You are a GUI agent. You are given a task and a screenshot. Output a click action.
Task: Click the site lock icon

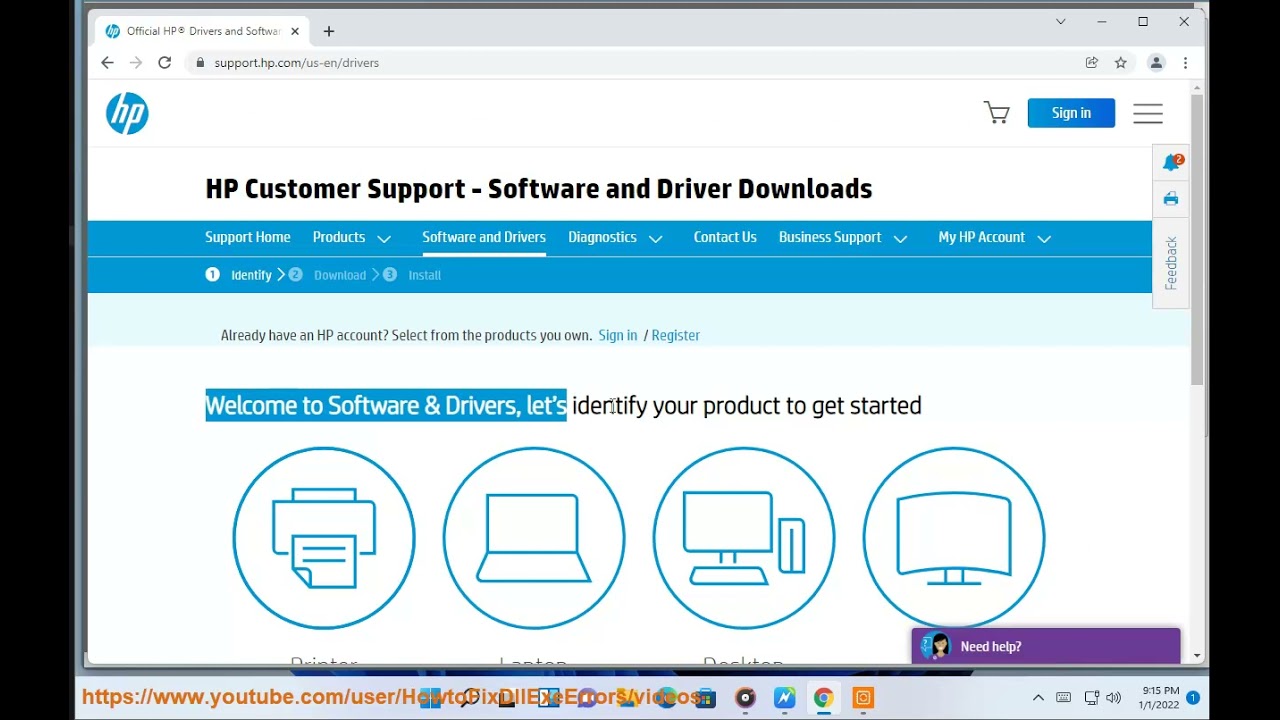click(x=200, y=62)
